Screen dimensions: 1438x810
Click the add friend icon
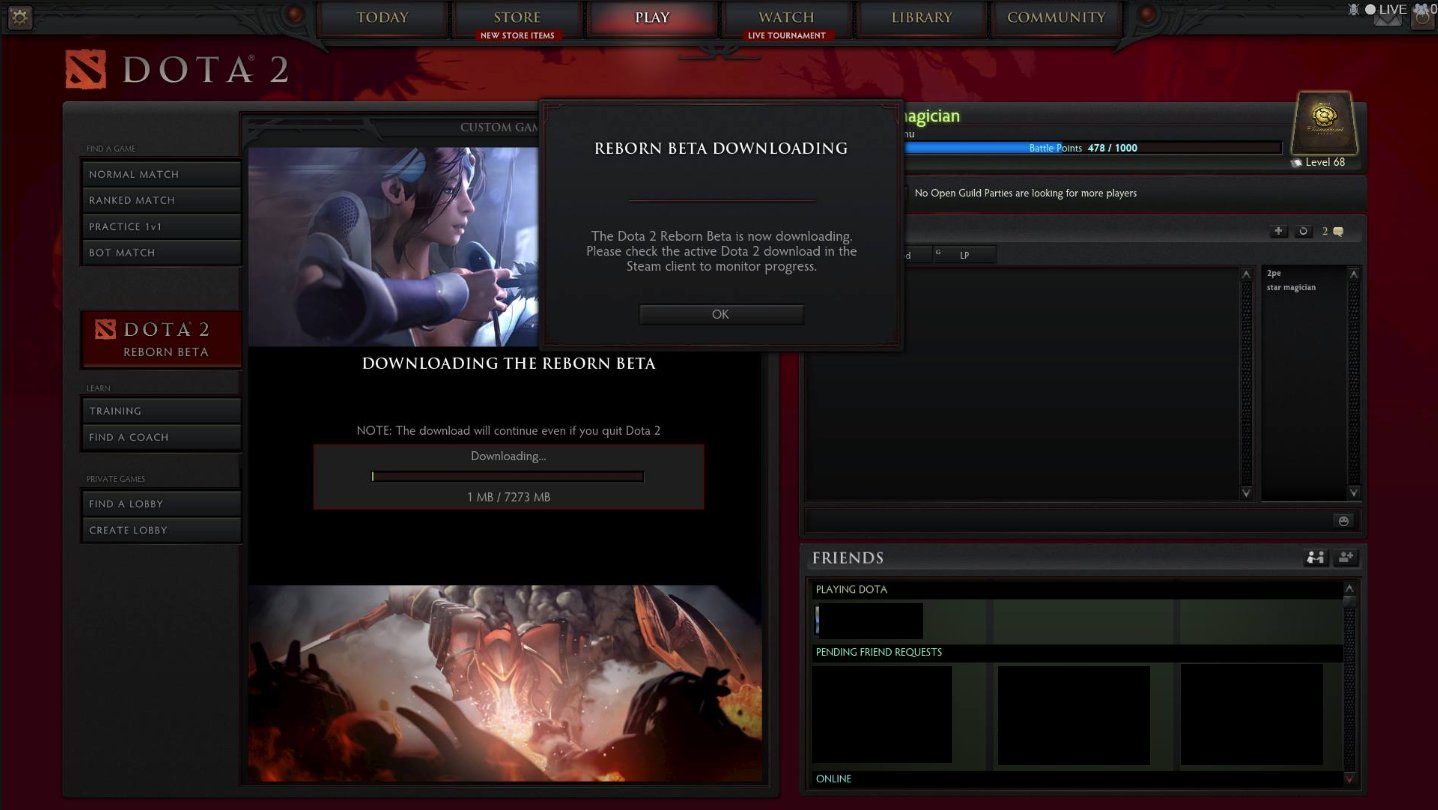pos(1346,558)
